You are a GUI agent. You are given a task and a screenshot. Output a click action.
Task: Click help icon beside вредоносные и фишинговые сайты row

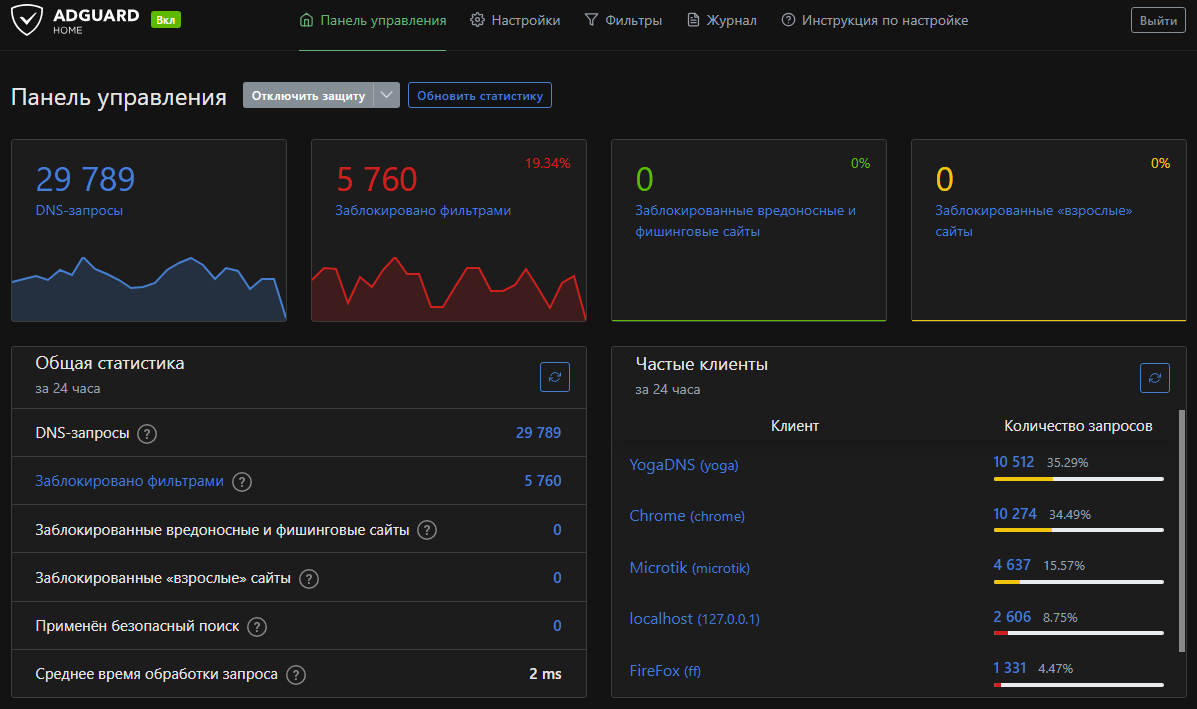click(427, 530)
